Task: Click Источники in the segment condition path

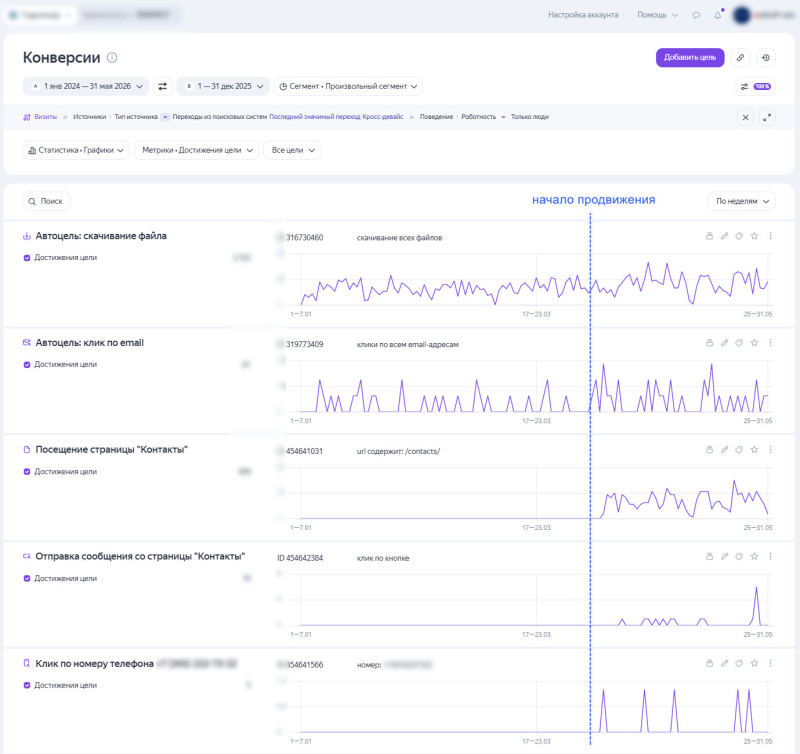Action: 89,117
